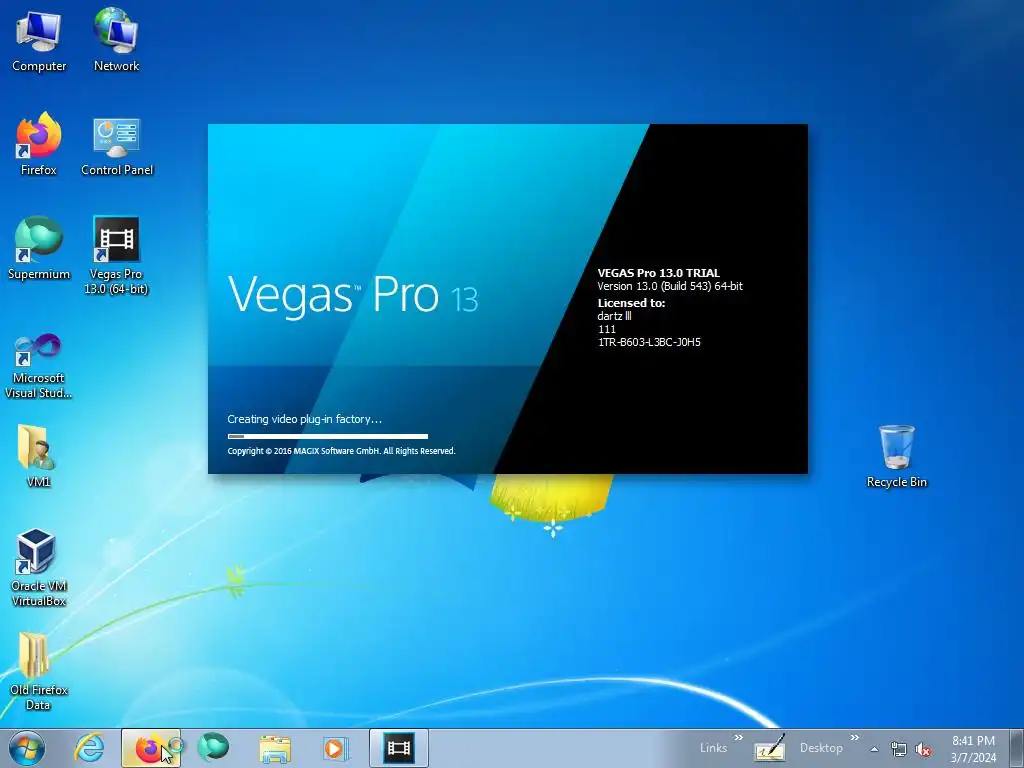Launch Internet Explorer from the taskbar
The width and height of the screenshot is (1024, 768).
(89, 748)
